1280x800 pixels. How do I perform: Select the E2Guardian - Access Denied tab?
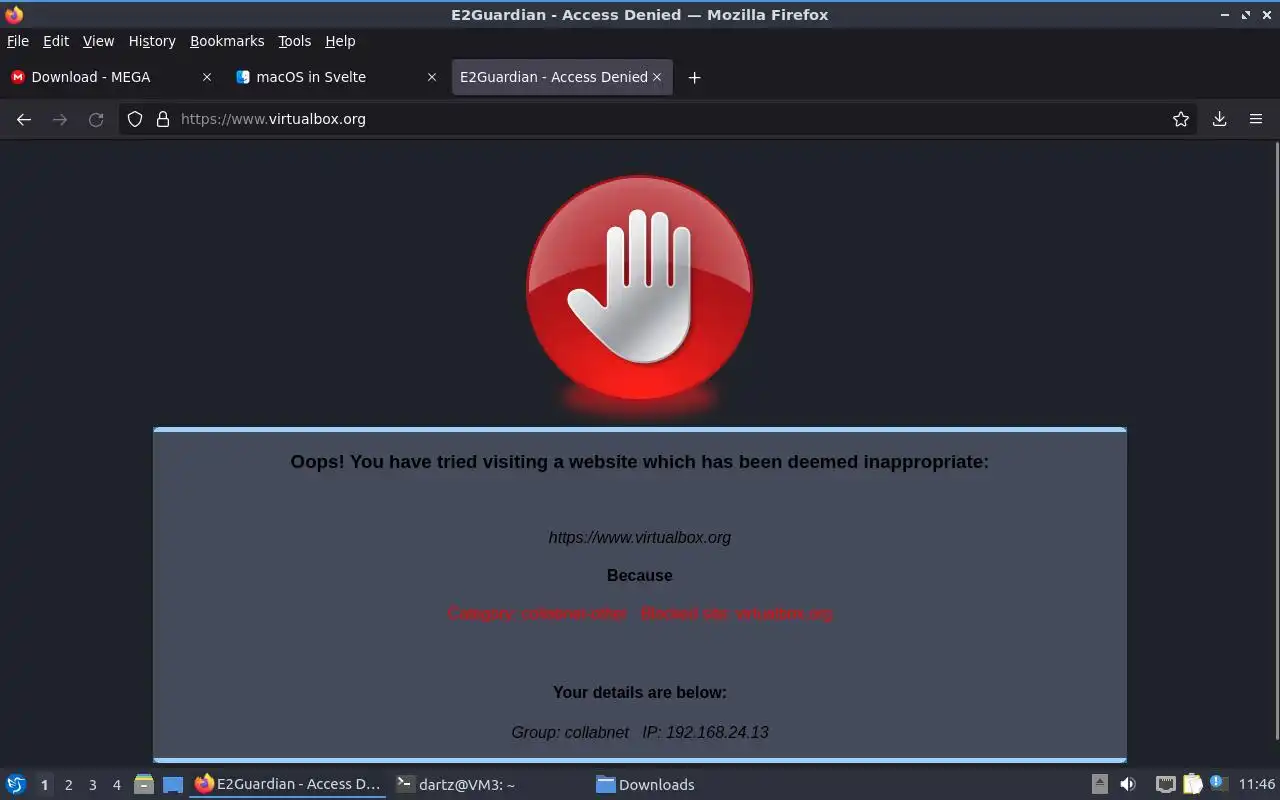(x=562, y=77)
